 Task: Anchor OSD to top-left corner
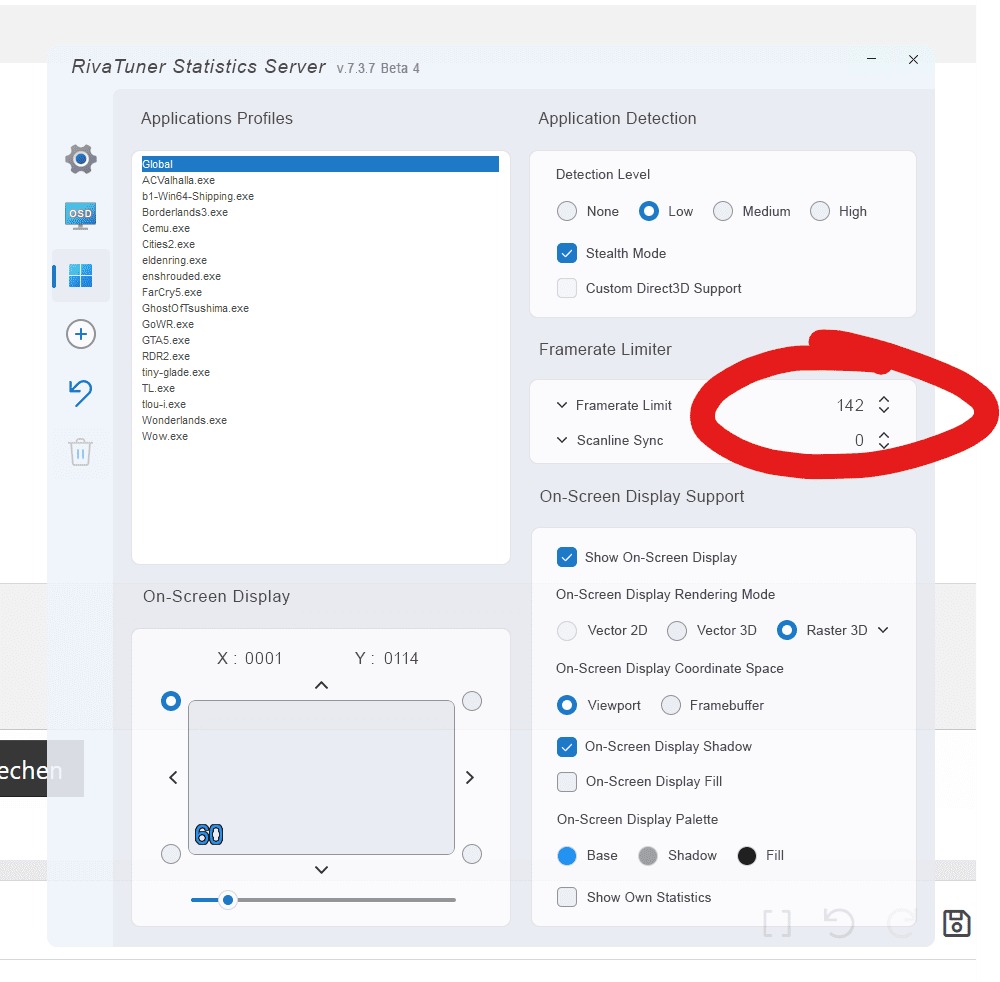click(170, 701)
